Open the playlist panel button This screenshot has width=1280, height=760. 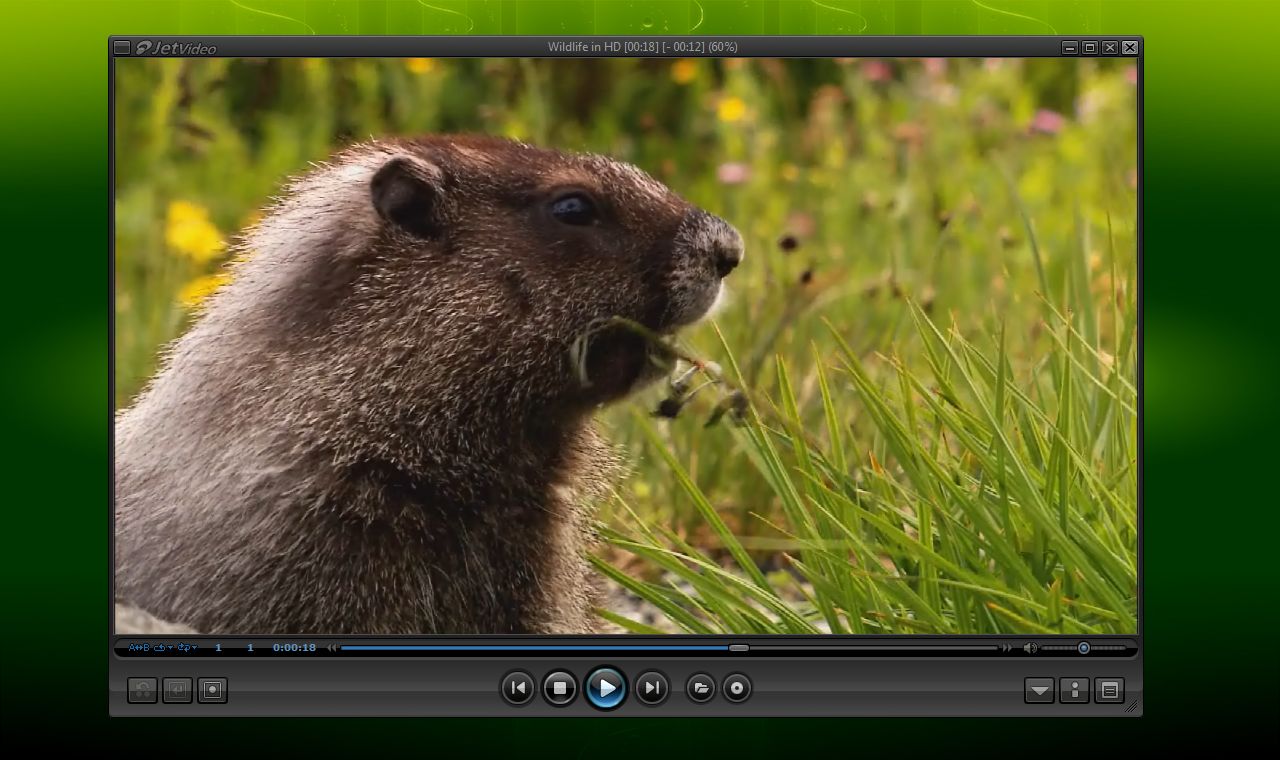[x=1109, y=690]
